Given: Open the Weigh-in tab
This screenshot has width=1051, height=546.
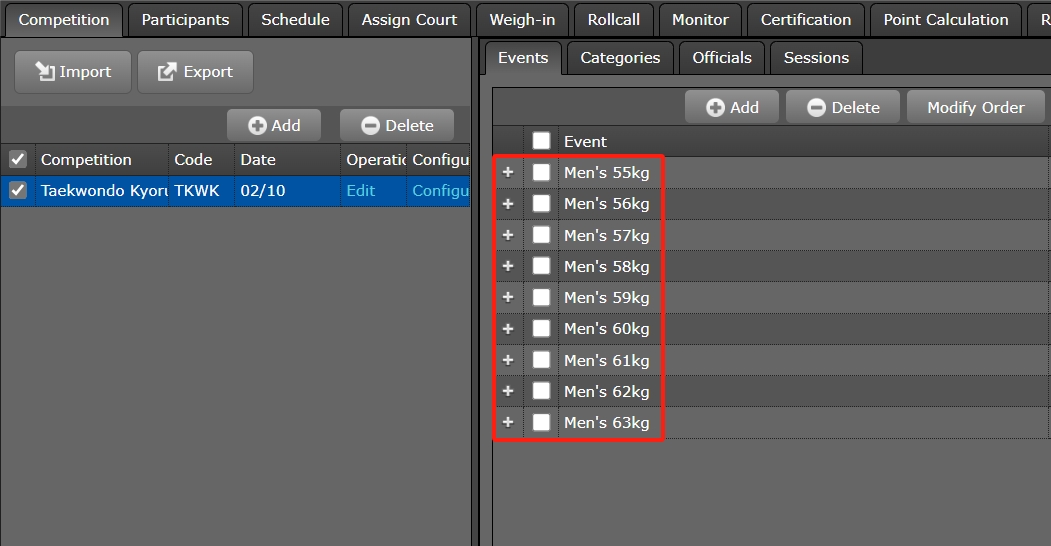Looking at the screenshot, I should click(x=522, y=20).
